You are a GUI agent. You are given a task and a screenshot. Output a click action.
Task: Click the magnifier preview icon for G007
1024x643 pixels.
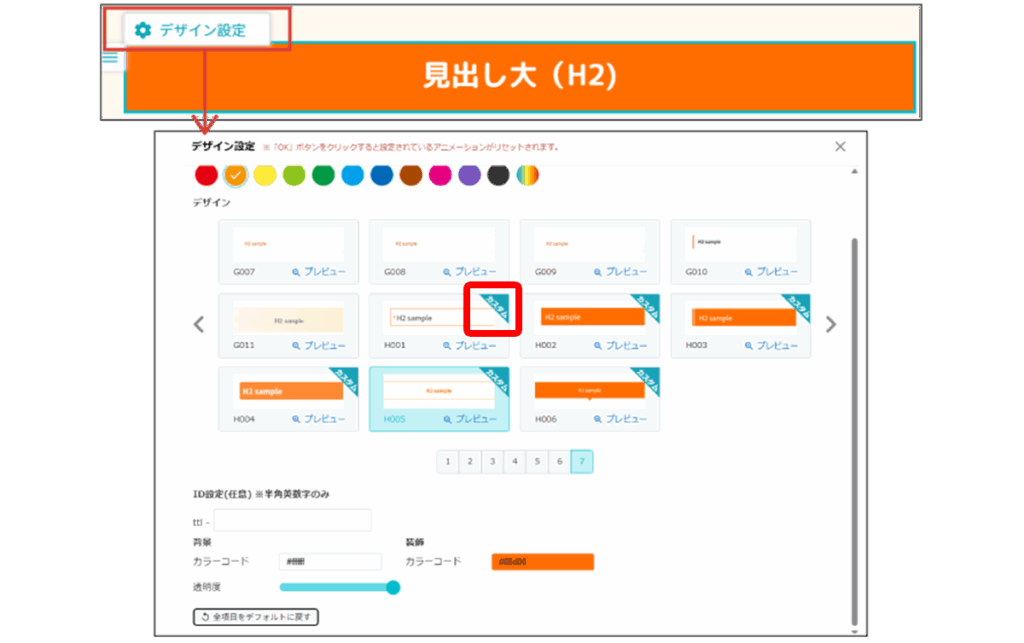[296, 272]
